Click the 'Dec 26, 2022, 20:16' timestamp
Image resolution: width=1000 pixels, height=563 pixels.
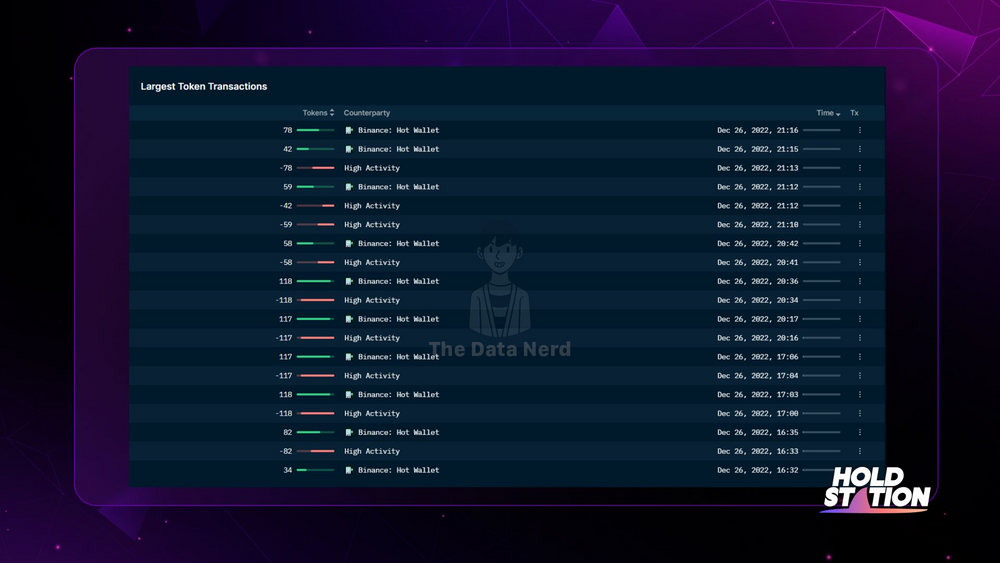pos(758,338)
